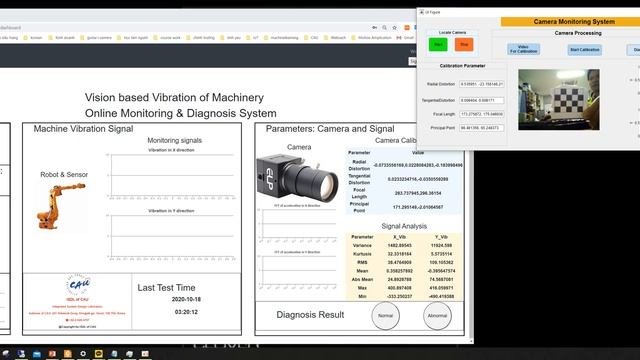Open the 'IoT' bookmark folder

253,38
